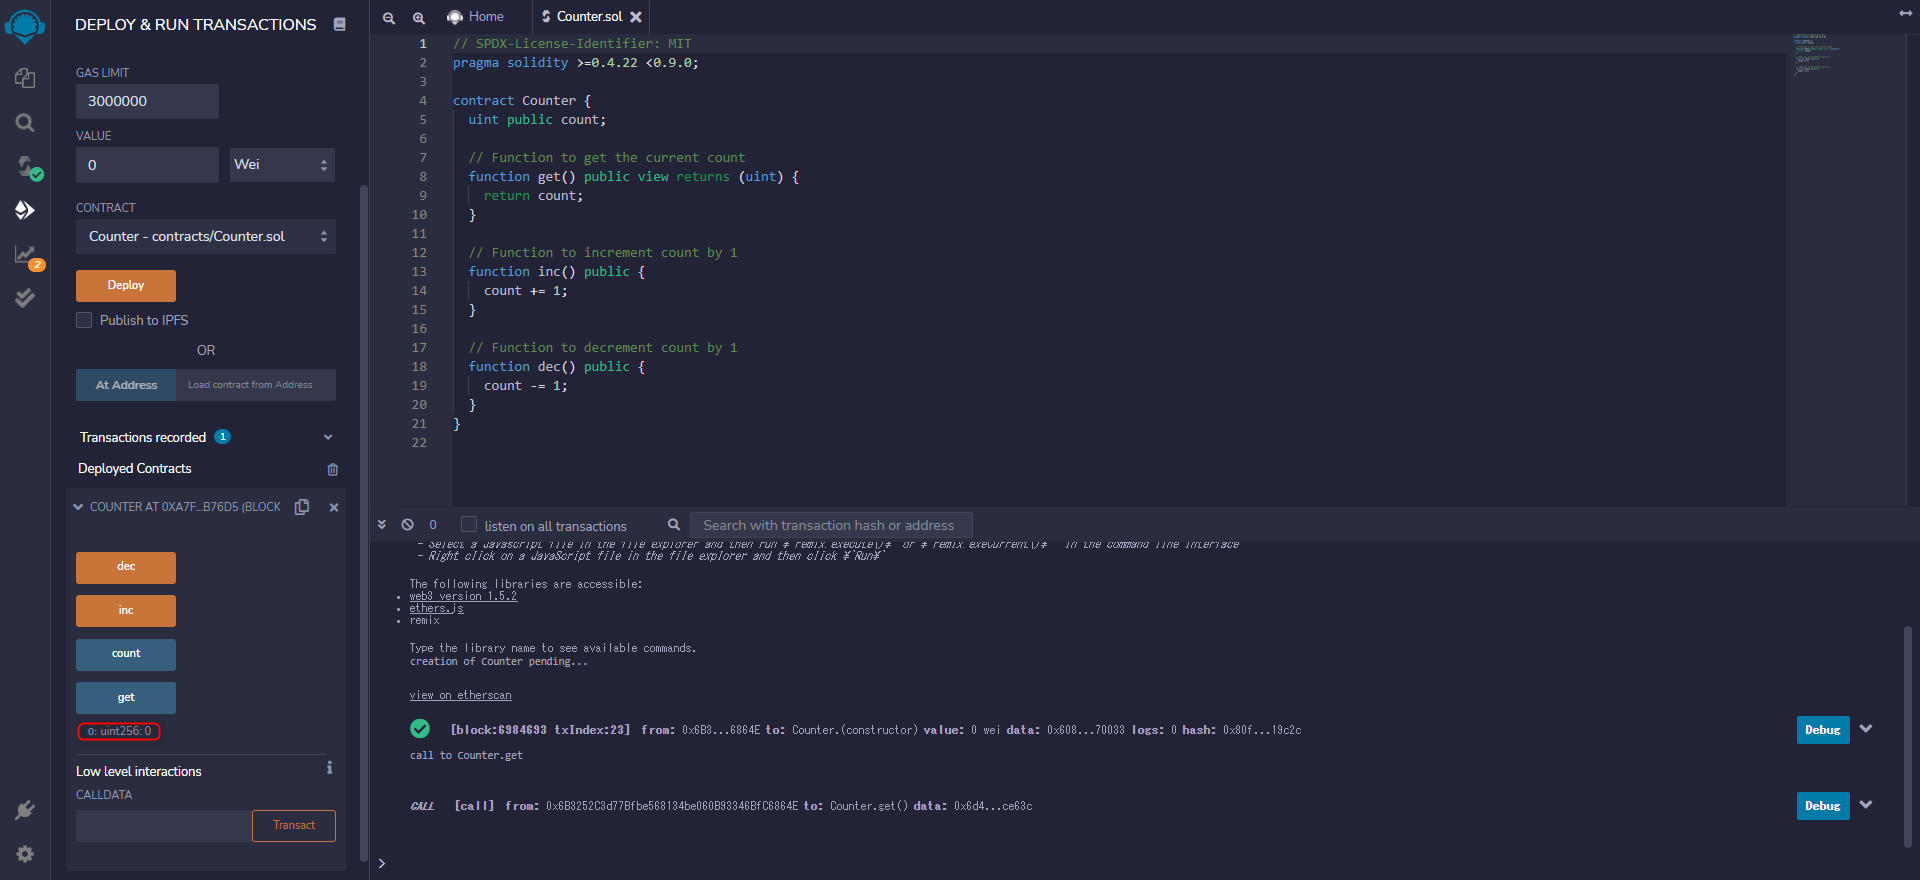Open the settings gear in sidebar
Image resolution: width=1920 pixels, height=880 pixels.
pos(25,853)
